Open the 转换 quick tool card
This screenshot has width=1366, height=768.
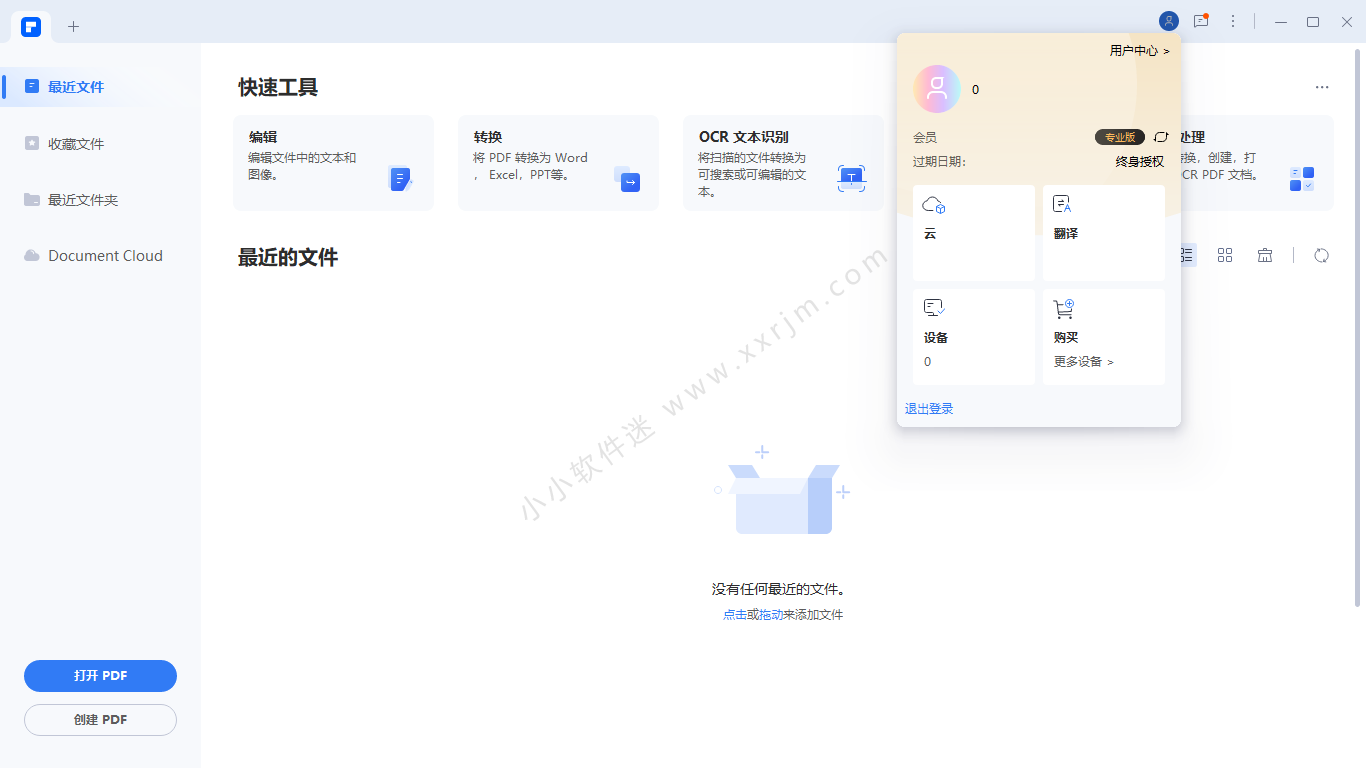point(558,163)
